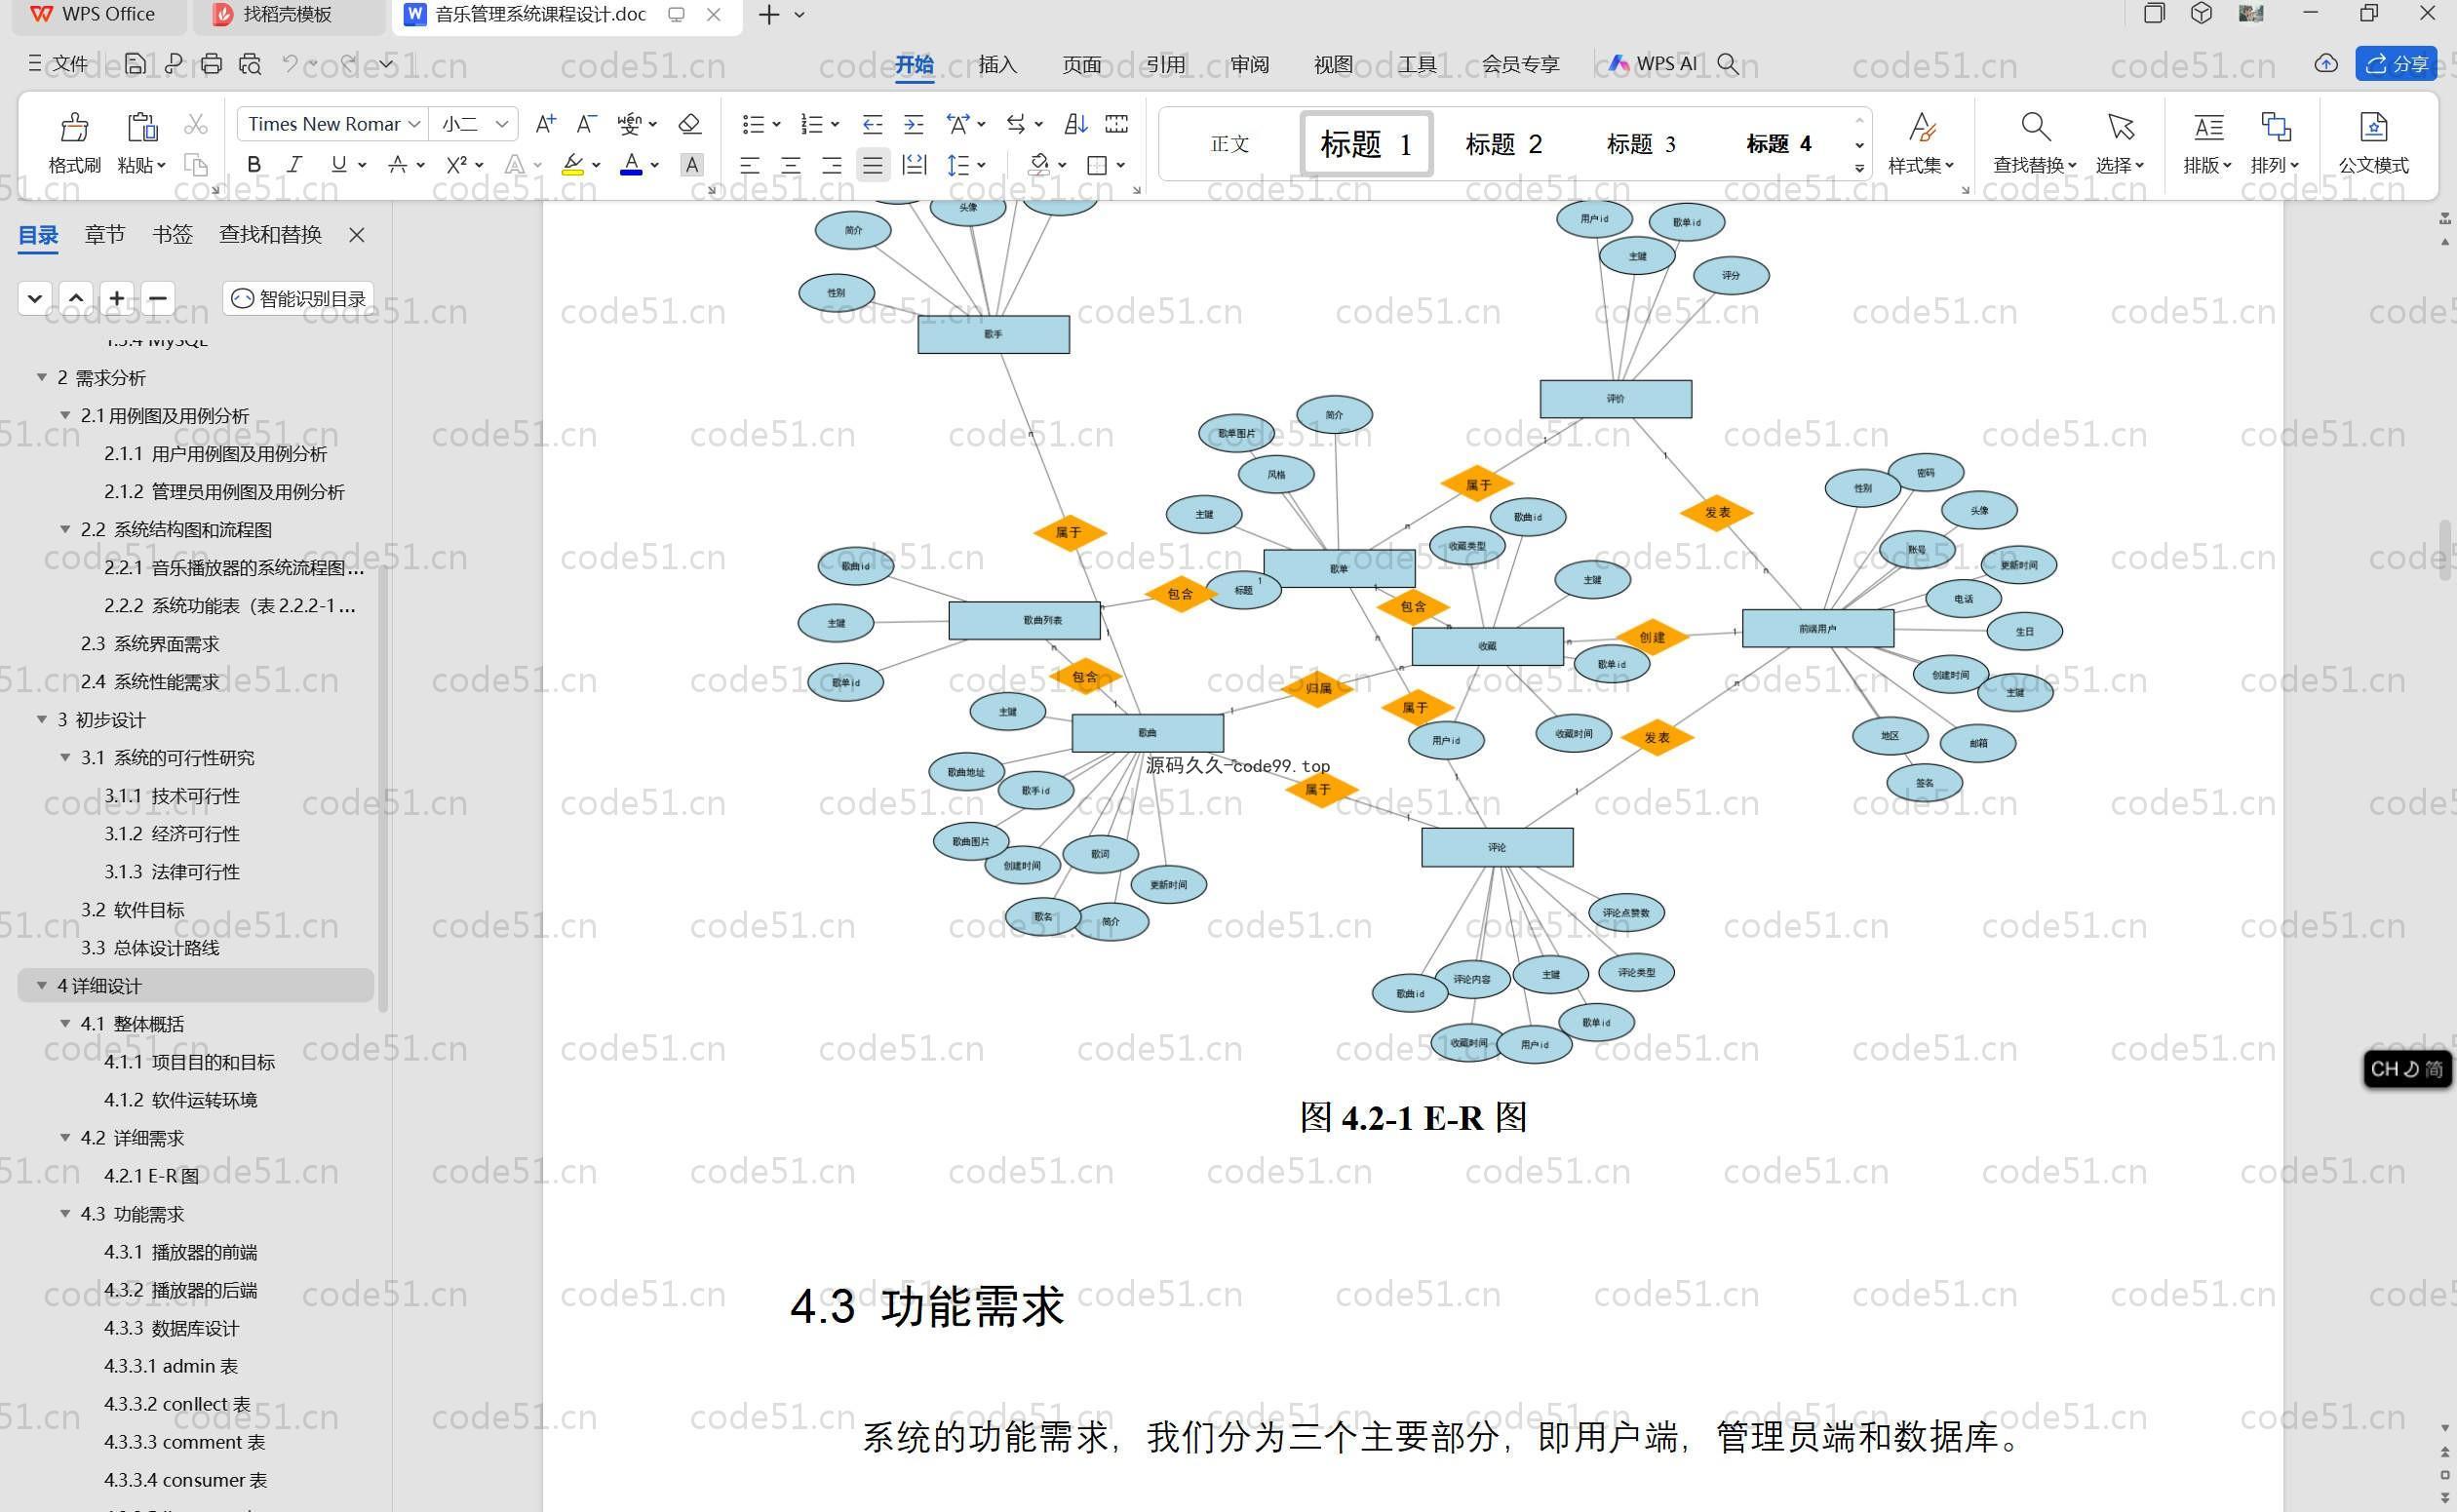The width and height of the screenshot is (2457, 1512).
Task: Switch to the 审阅 ribbon tab
Action: tap(1249, 64)
